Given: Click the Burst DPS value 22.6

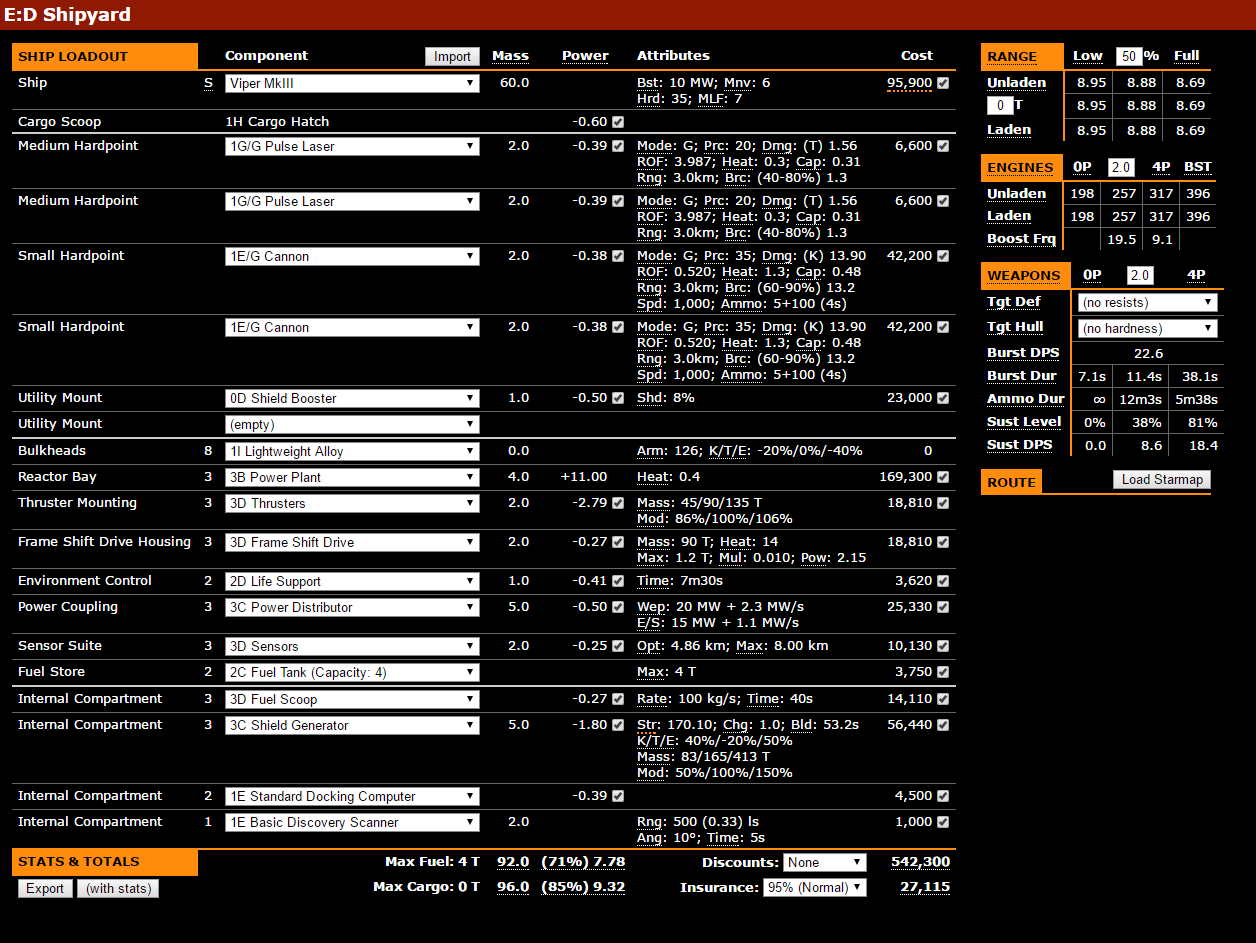Looking at the screenshot, I should click(x=1148, y=353).
